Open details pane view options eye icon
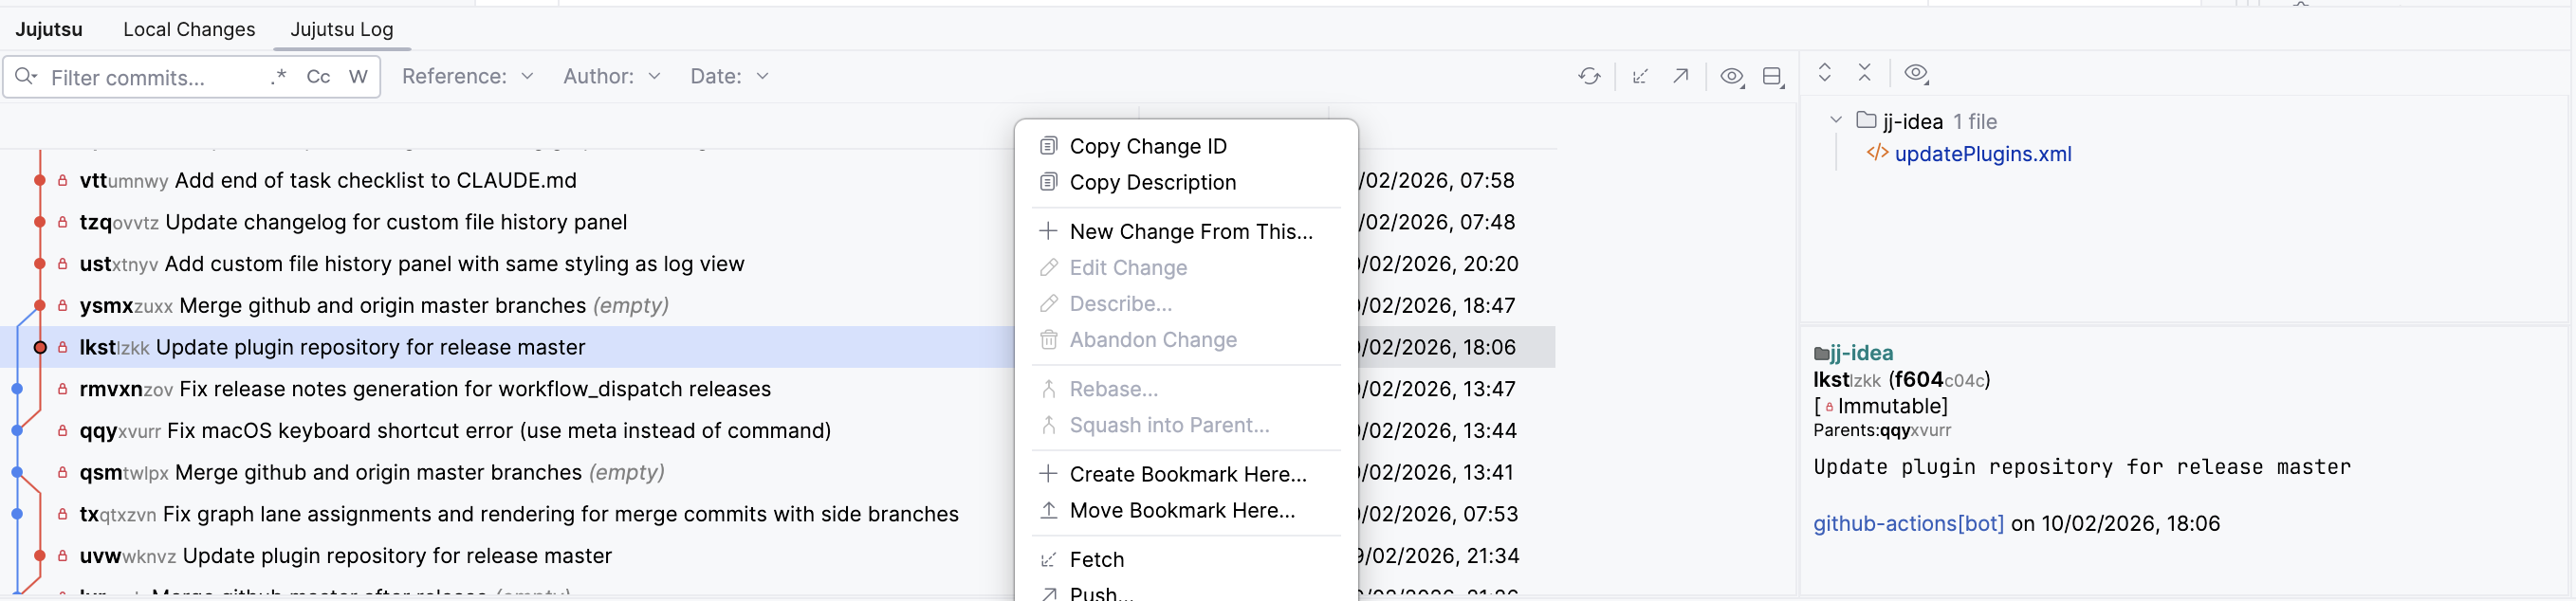 point(1916,73)
